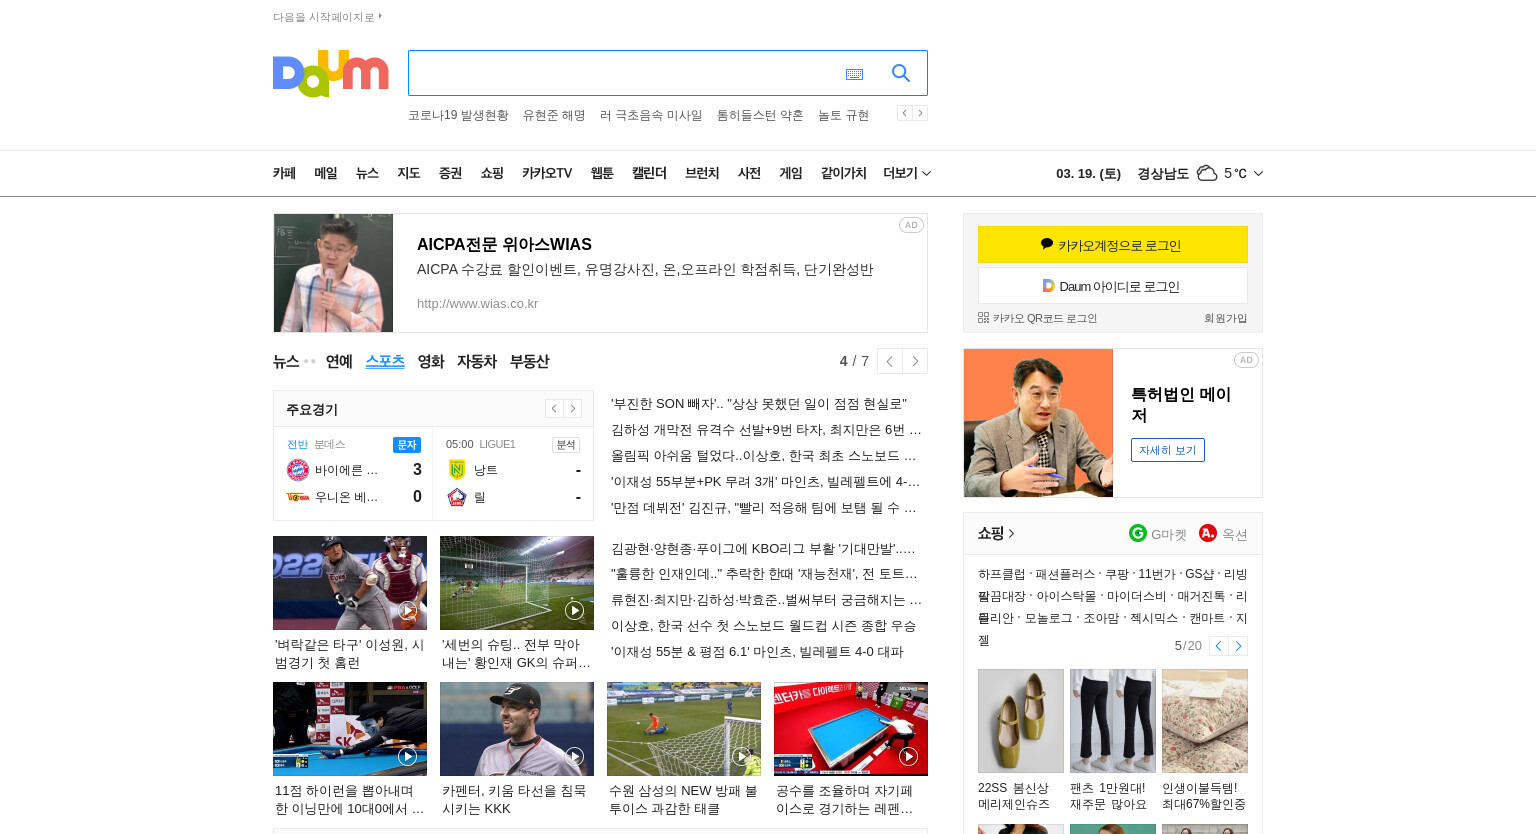This screenshot has width=1536, height=834.
Task: Click 카카오 QR코드 로그인 link
Action: (1038, 318)
